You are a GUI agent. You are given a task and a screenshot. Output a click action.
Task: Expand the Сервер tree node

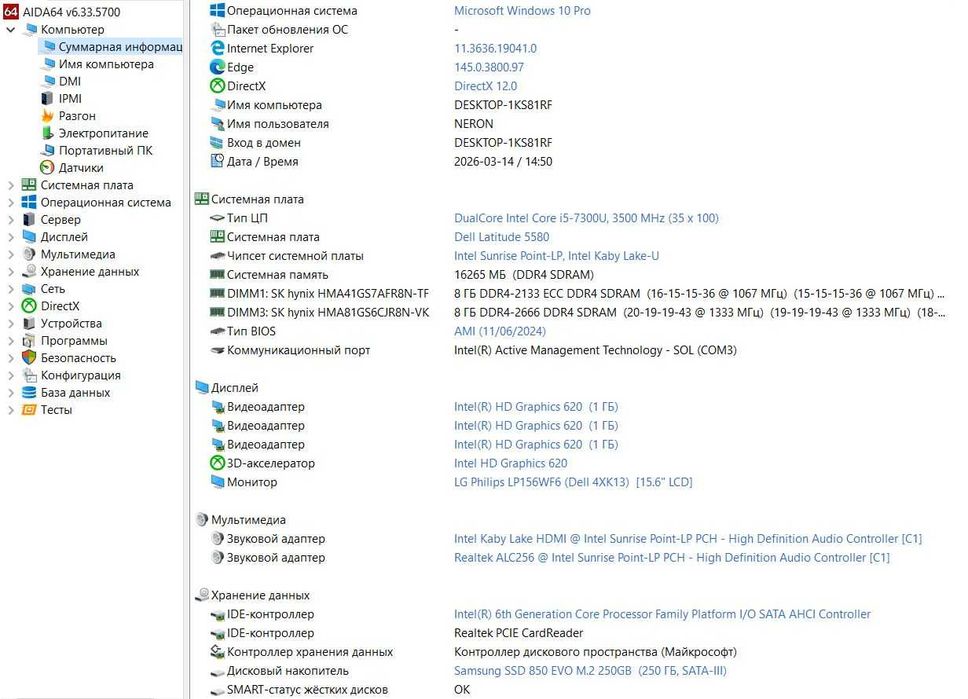(10, 219)
